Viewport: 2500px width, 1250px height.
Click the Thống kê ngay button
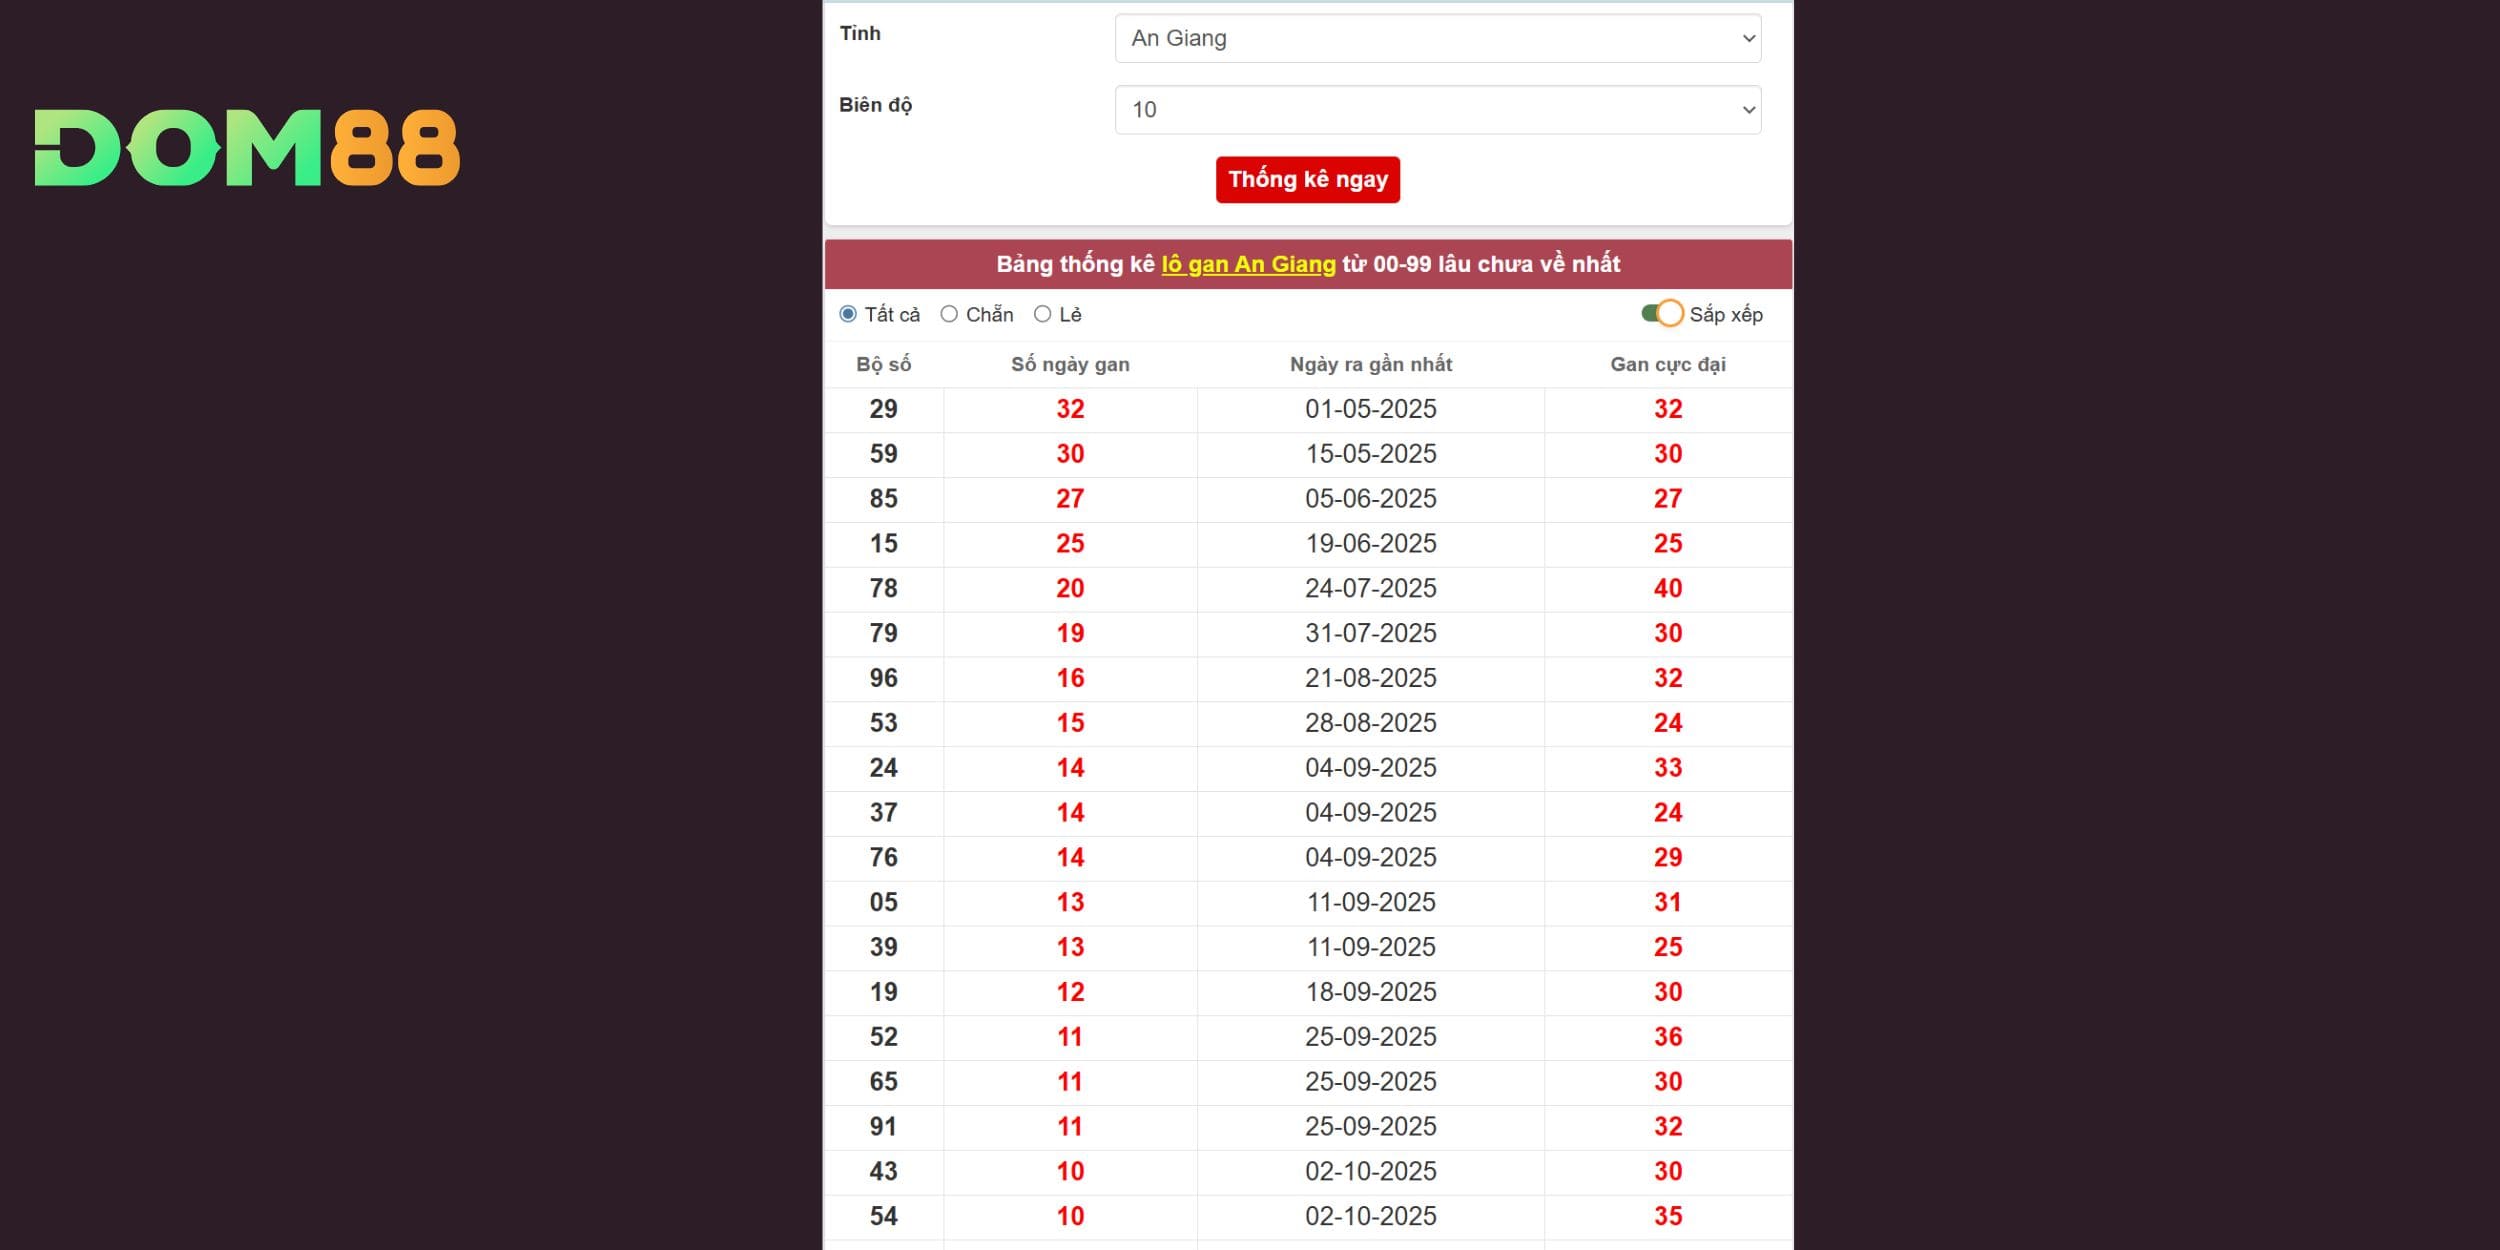tap(1307, 180)
